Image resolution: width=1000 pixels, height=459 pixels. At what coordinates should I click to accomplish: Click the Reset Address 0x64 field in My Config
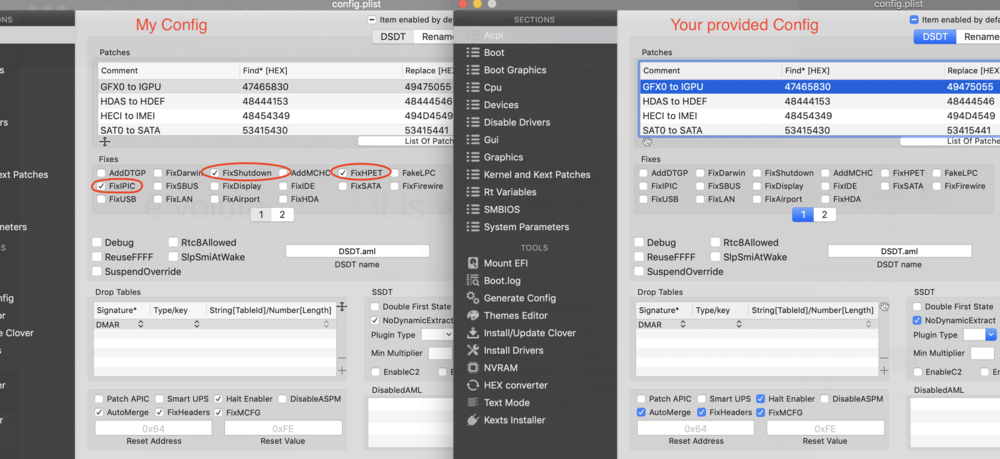point(152,428)
